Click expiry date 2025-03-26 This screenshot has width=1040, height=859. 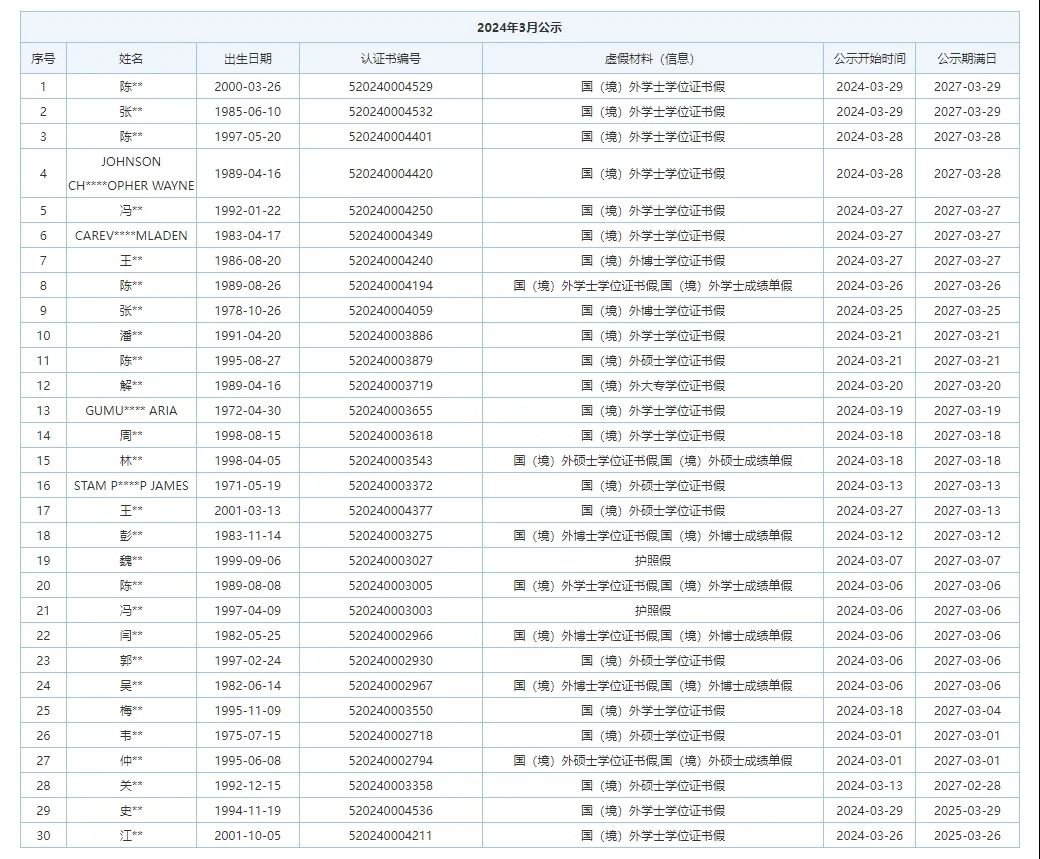pos(967,835)
